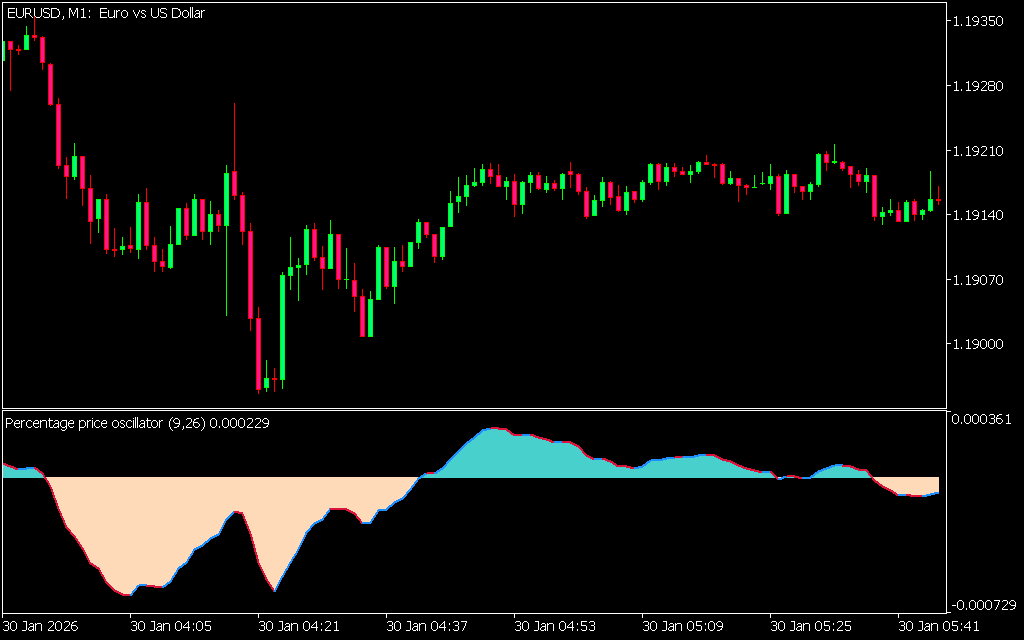The width and height of the screenshot is (1024, 640).
Task: Click the 30 Jan 05:09 time marker
Action: pos(682,626)
